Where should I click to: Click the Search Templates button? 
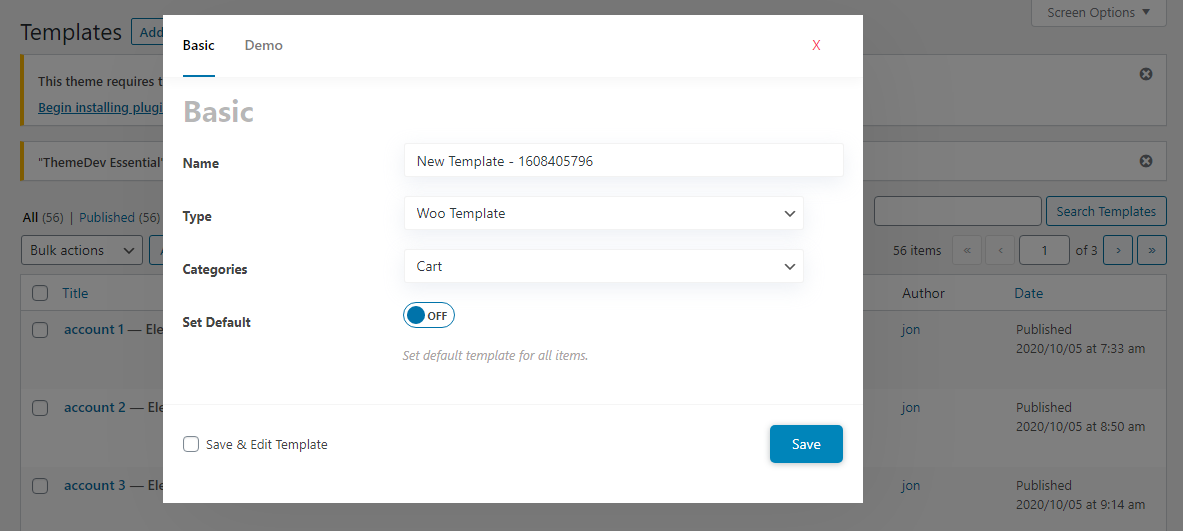1106,211
